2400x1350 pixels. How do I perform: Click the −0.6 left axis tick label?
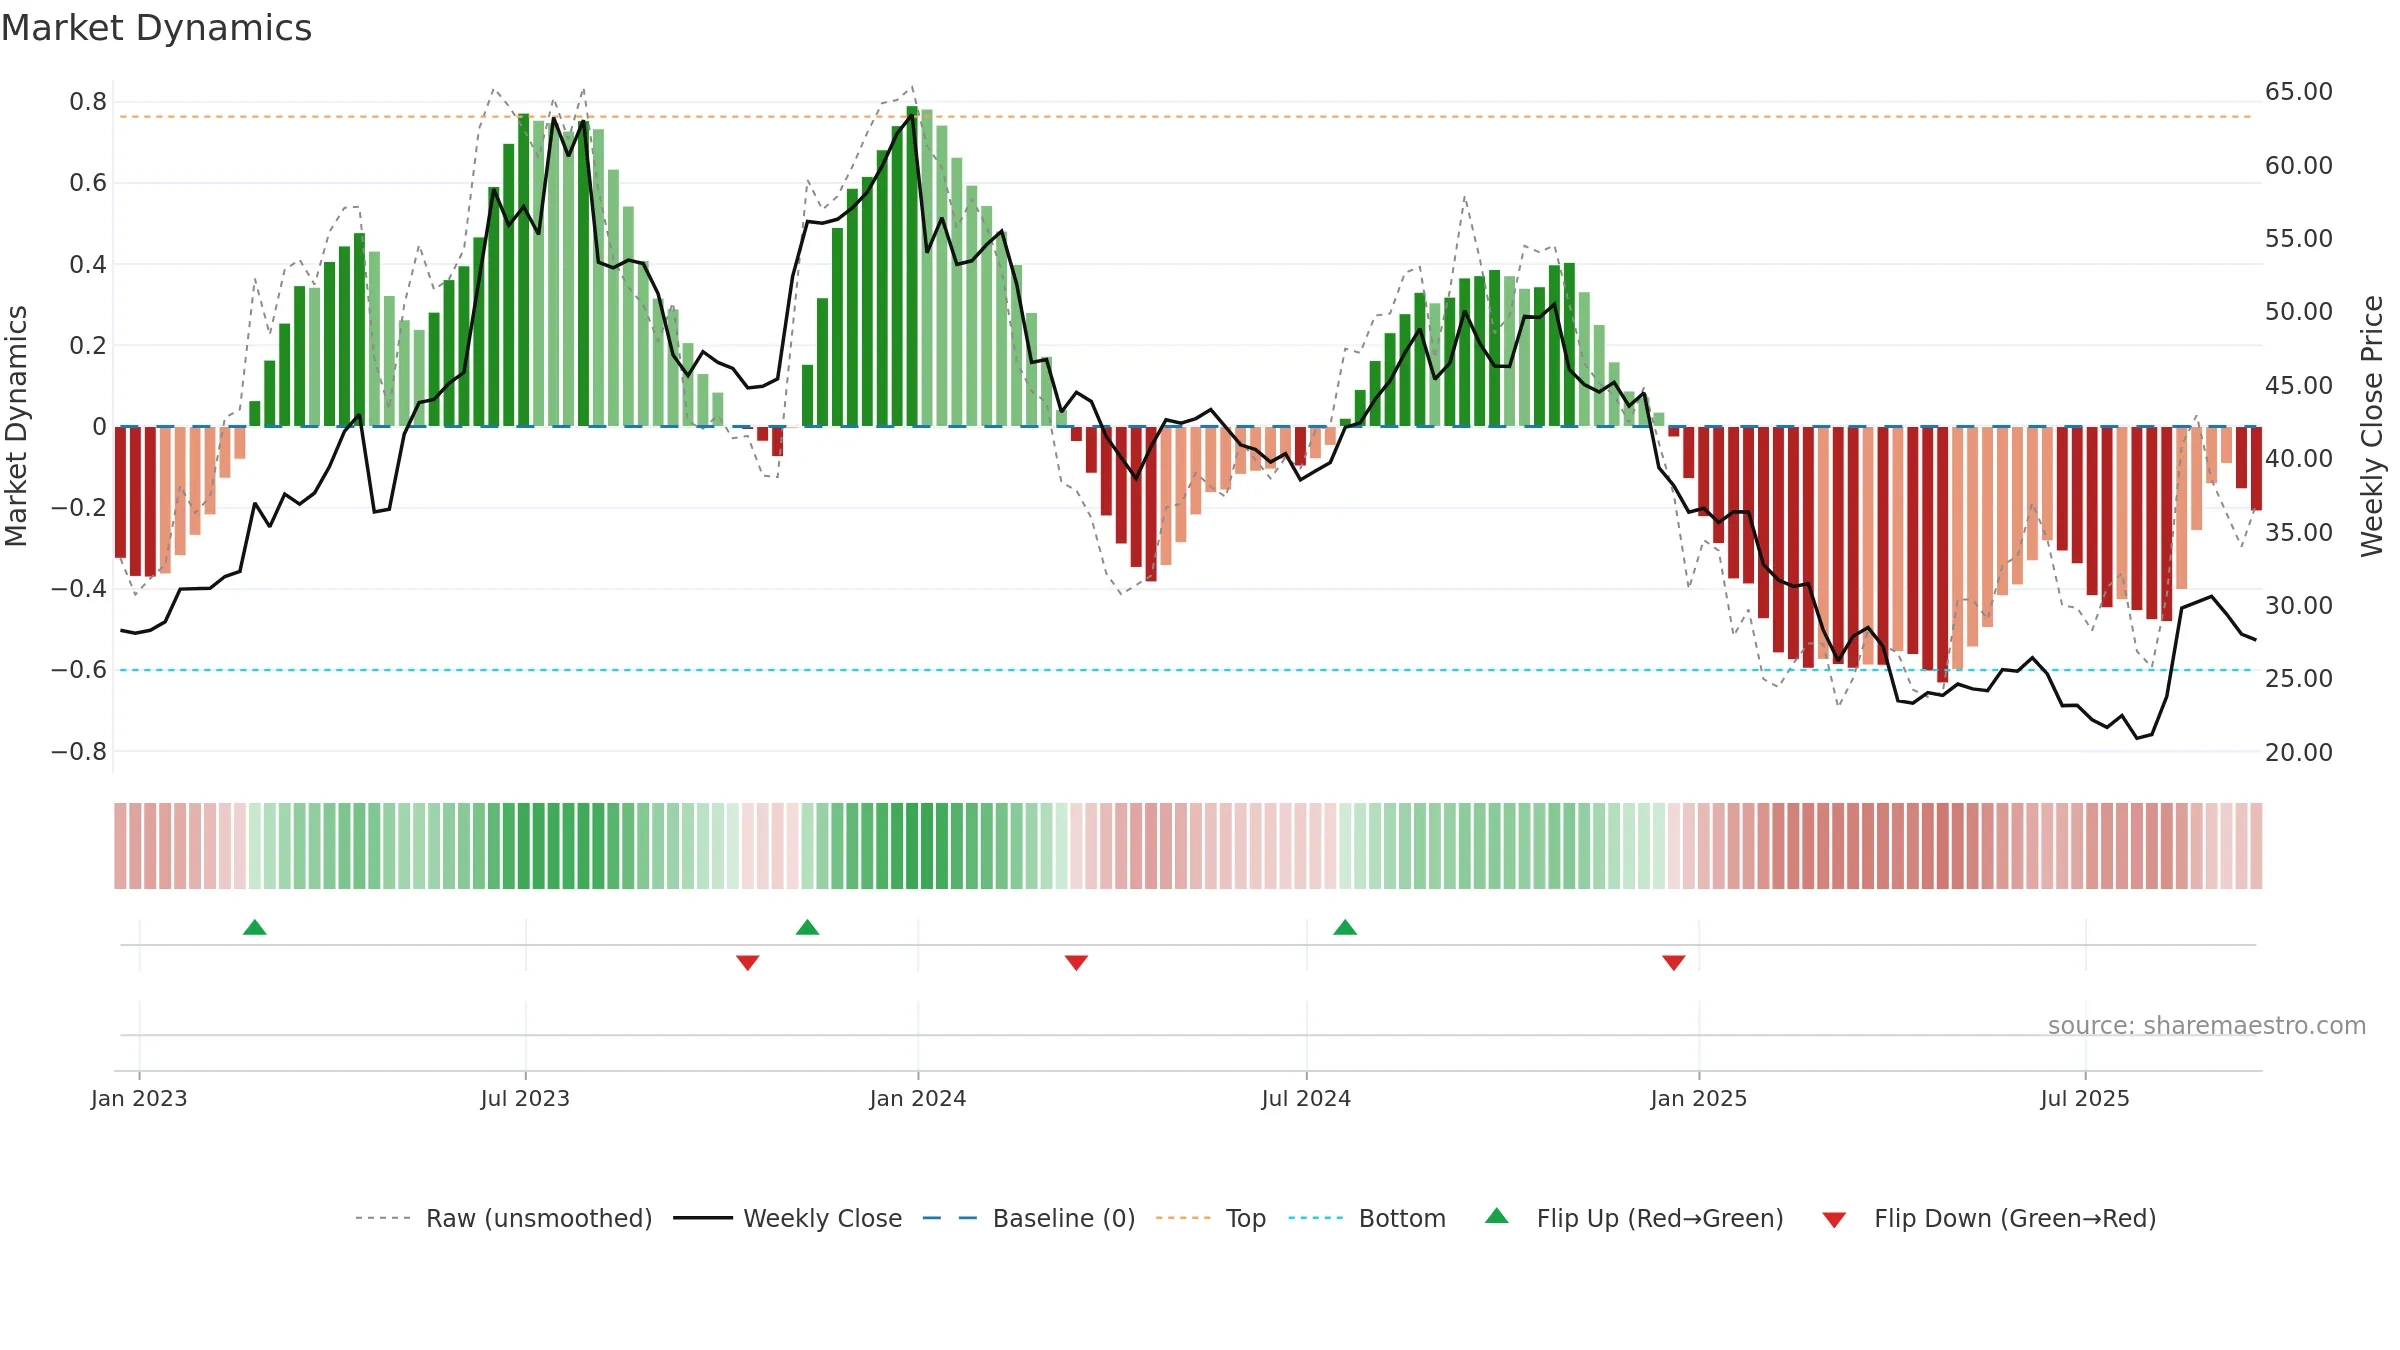79,670
